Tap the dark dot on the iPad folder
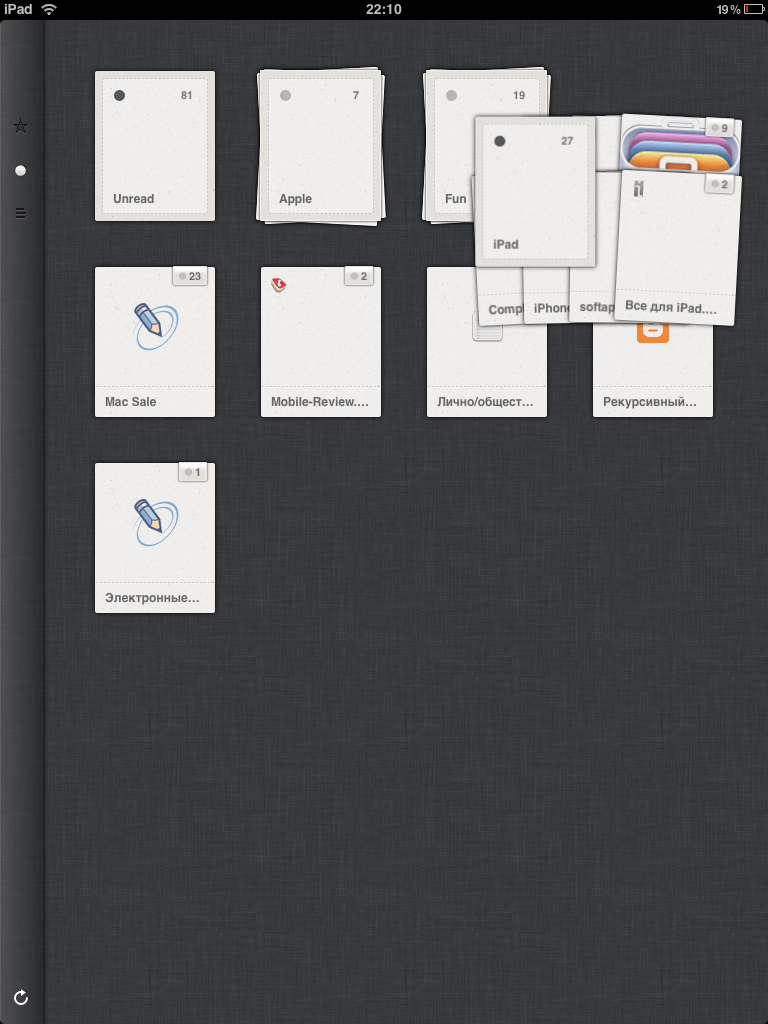Image resolution: width=768 pixels, height=1024 pixels. (500, 141)
